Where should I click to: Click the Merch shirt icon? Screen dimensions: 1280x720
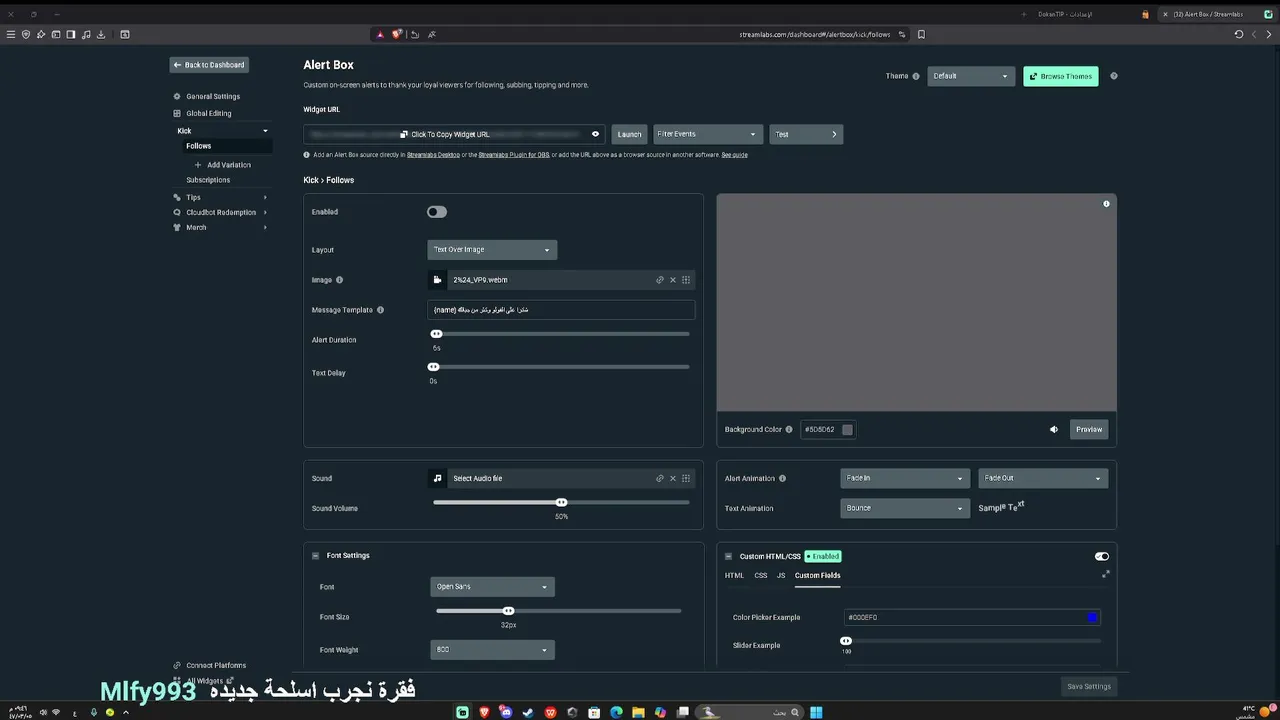pyautogui.click(x=177, y=228)
